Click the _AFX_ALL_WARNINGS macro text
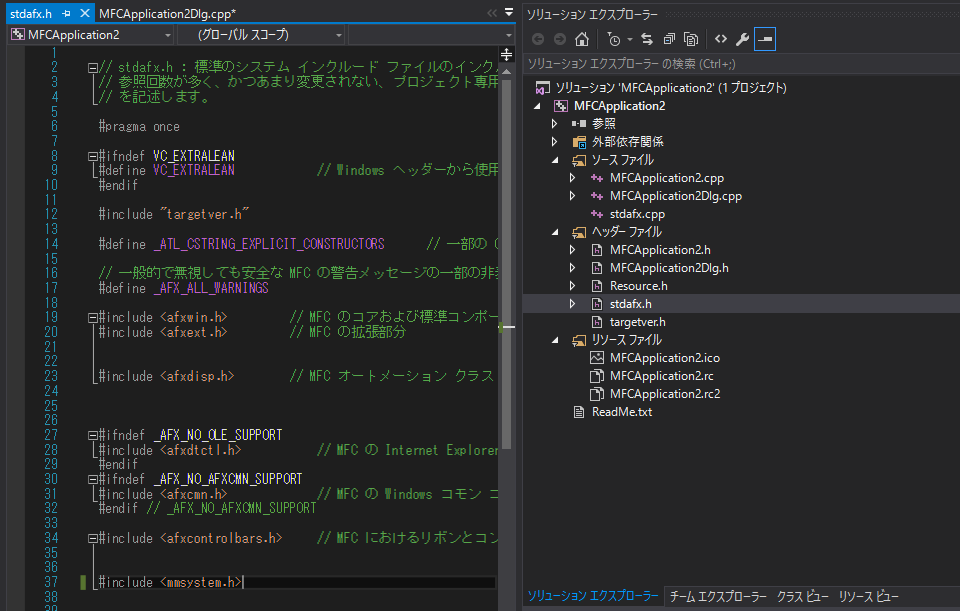The width and height of the screenshot is (960, 611). tap(211, 288)
